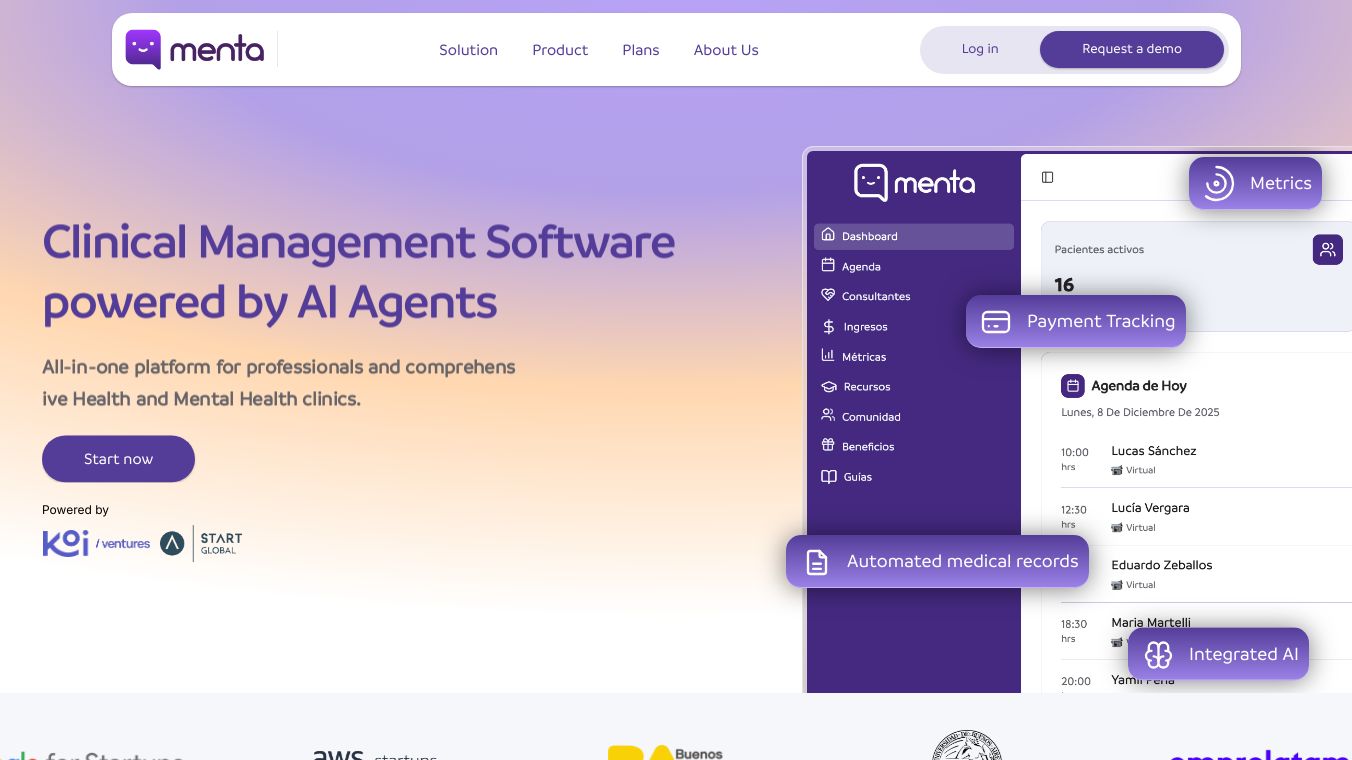
Task: Click the 10:00 hrs time slot
Action: [1075, 458]
